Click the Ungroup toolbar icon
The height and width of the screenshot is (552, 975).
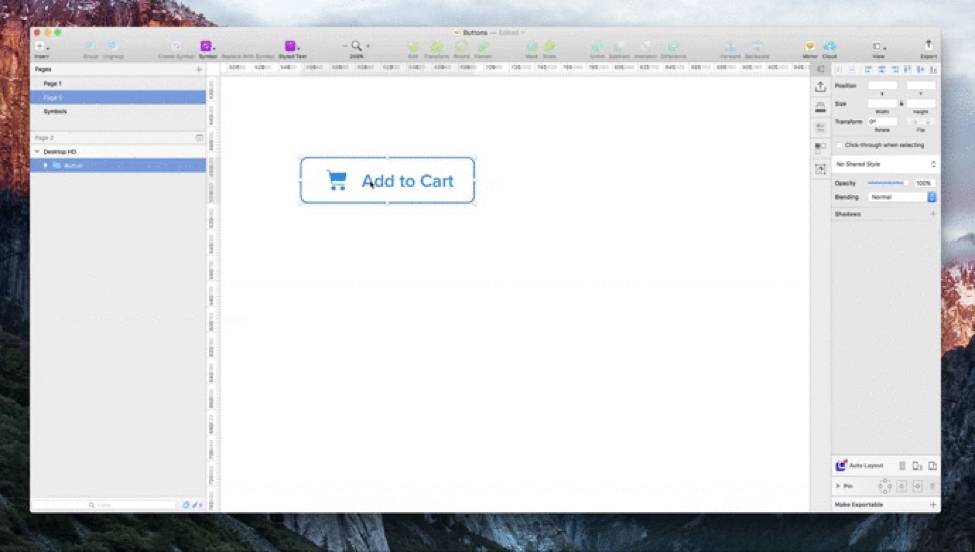[113, 46]
